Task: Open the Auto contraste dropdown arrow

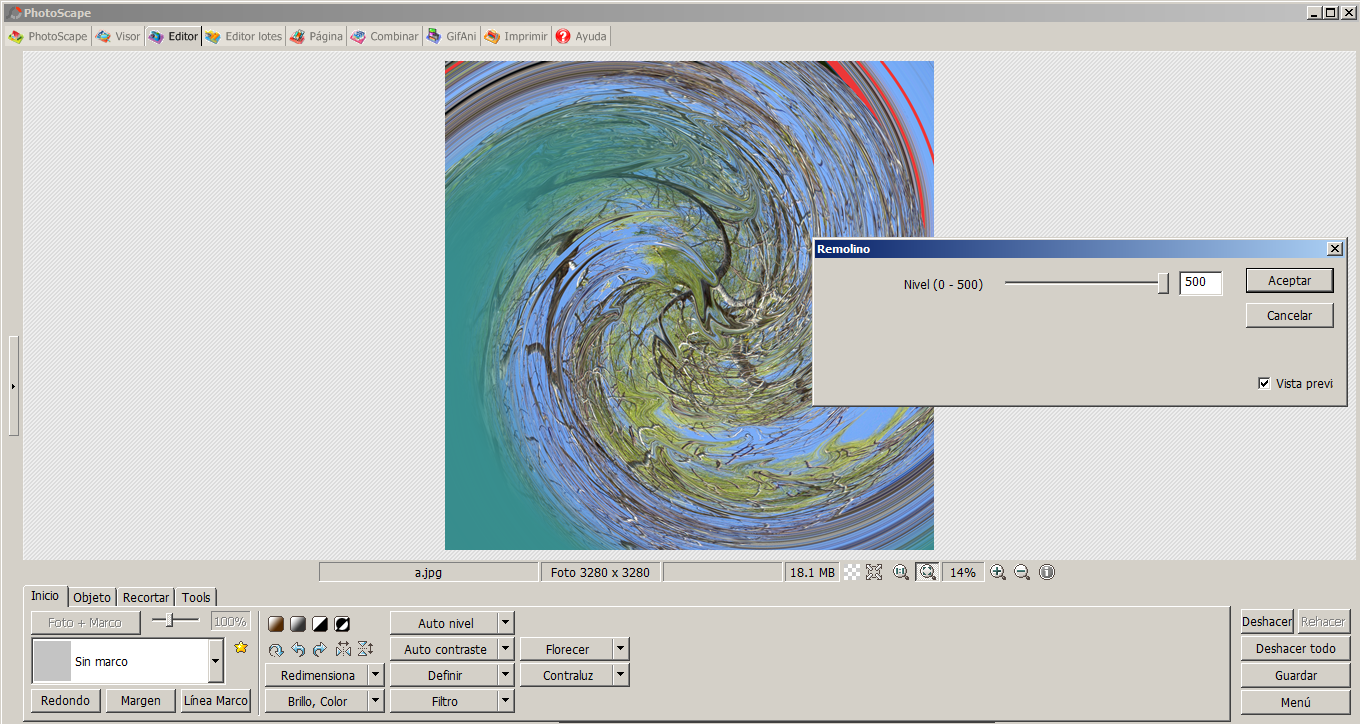Action: click(x=505, y=649)
